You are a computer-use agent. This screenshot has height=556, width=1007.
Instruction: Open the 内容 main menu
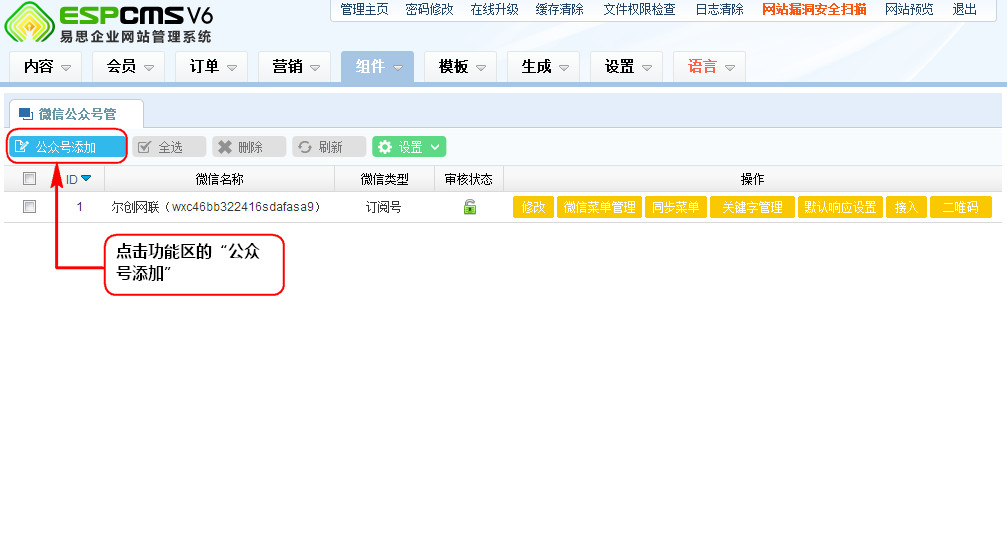[x=46, y=67]
